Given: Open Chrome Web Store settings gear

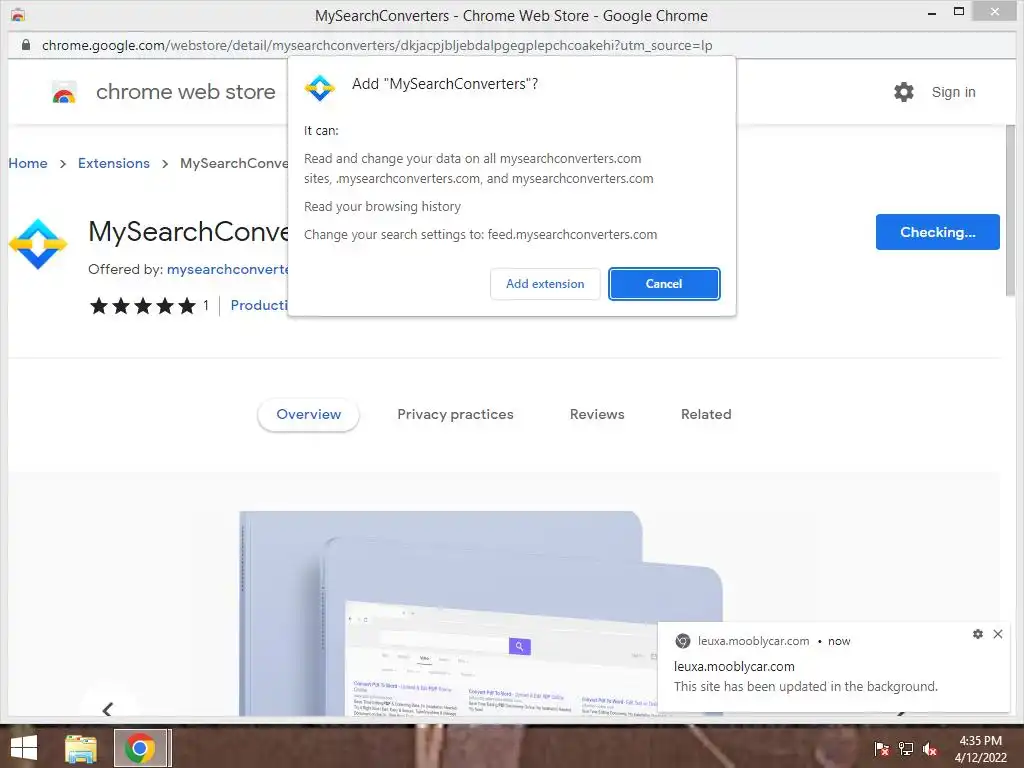Looking at the screenshot, I should (x=904, y=92).
